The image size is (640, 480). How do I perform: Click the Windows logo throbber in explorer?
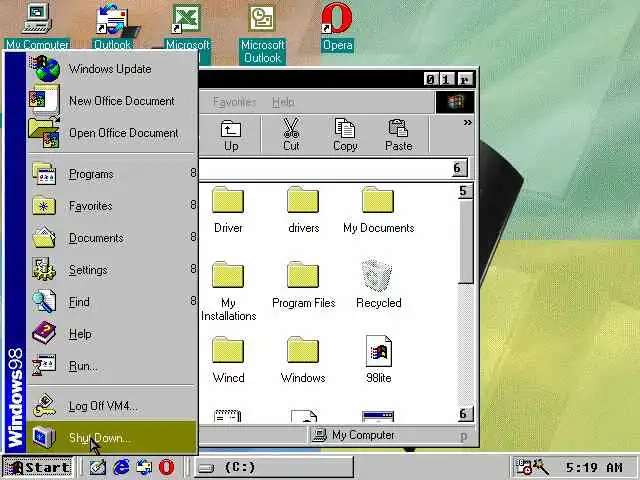[455, 102]
